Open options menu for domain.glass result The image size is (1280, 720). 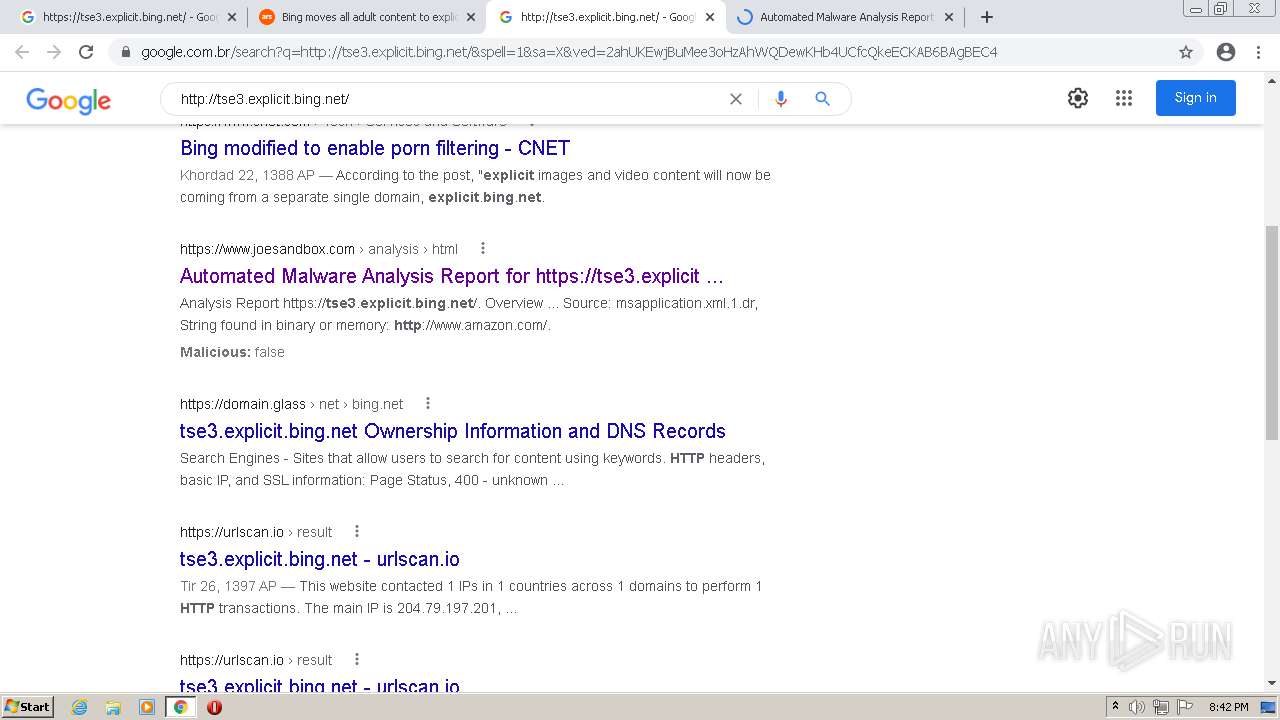point(428,403)
